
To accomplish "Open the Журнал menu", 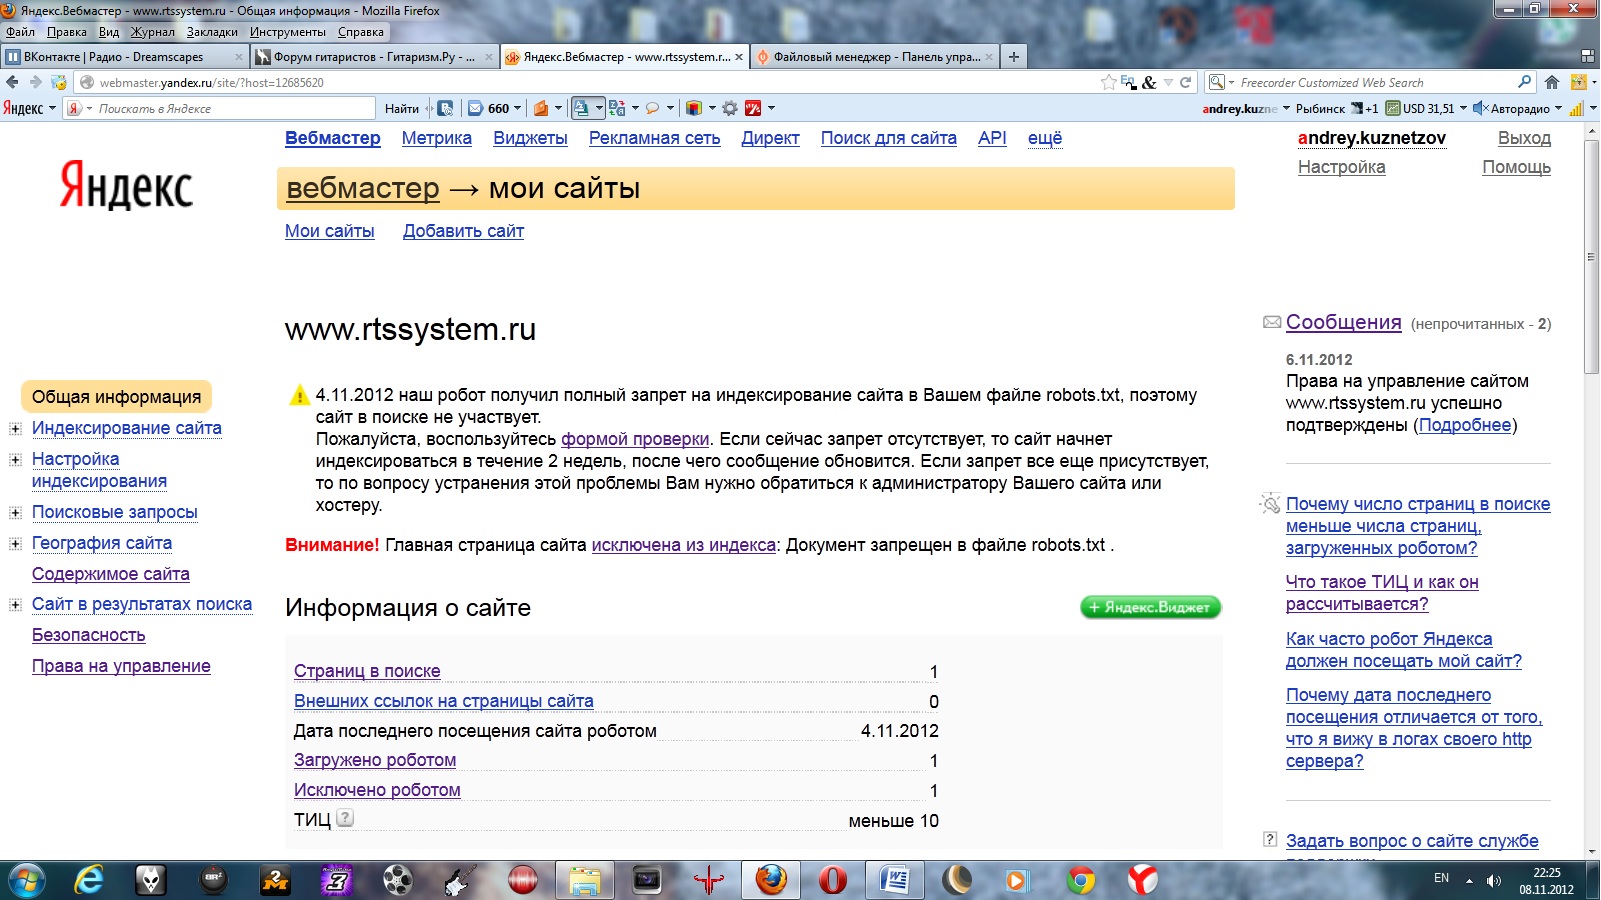I will [x=153, y=32].
